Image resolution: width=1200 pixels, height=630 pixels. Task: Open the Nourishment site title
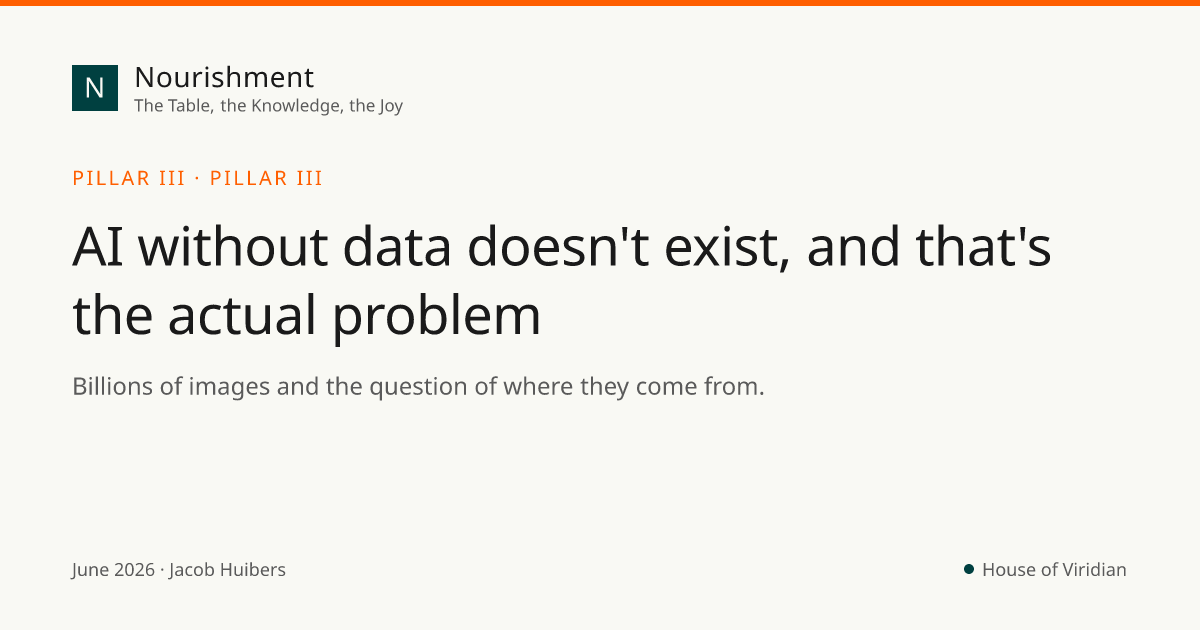(x=224, y=77)
